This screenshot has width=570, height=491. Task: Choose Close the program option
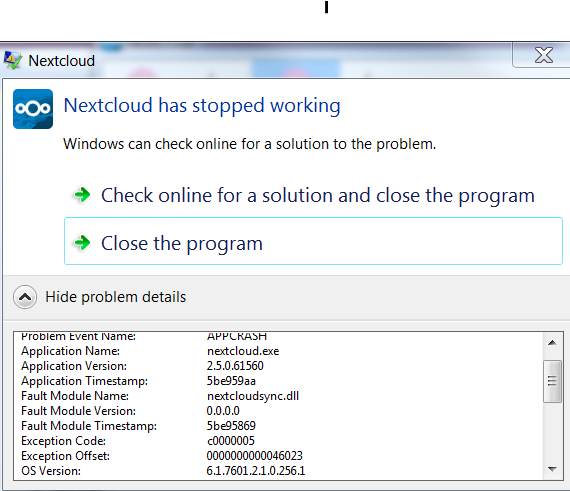[313, 241]
